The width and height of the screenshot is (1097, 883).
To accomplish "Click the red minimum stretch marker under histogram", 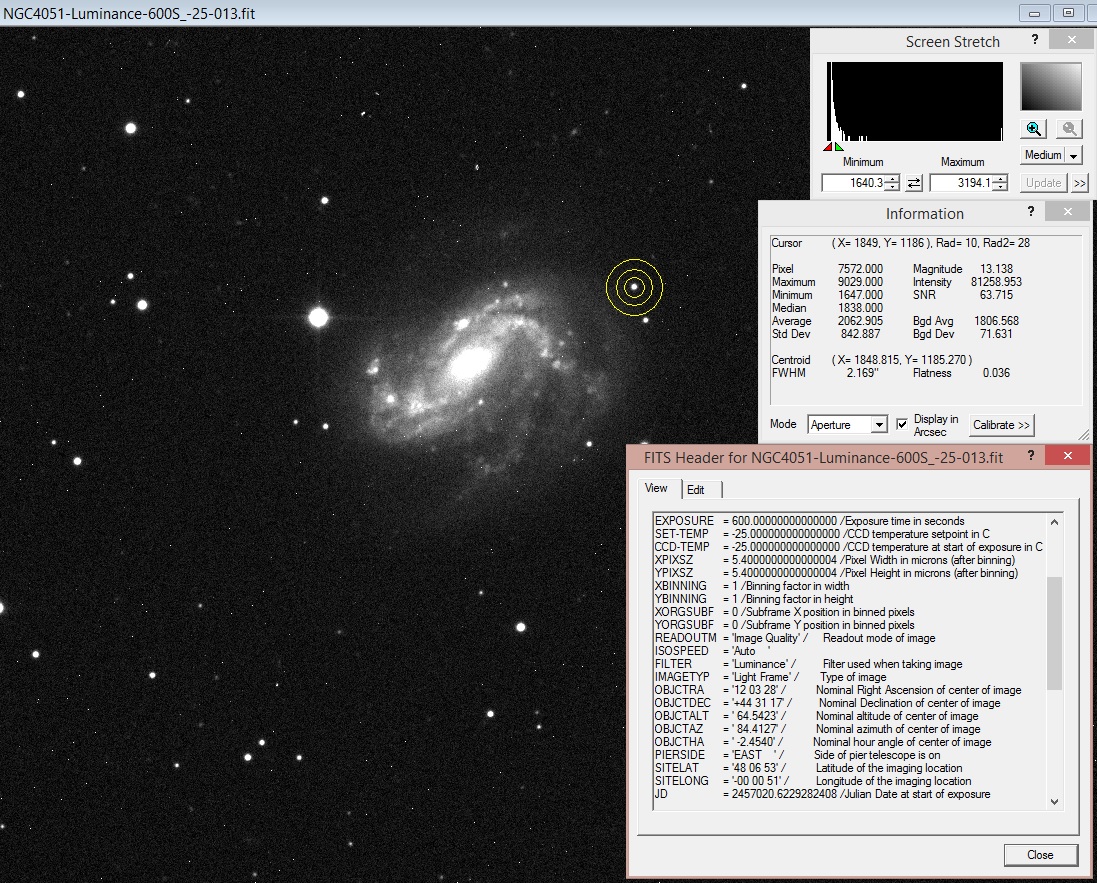I will (x=828, y=148).
